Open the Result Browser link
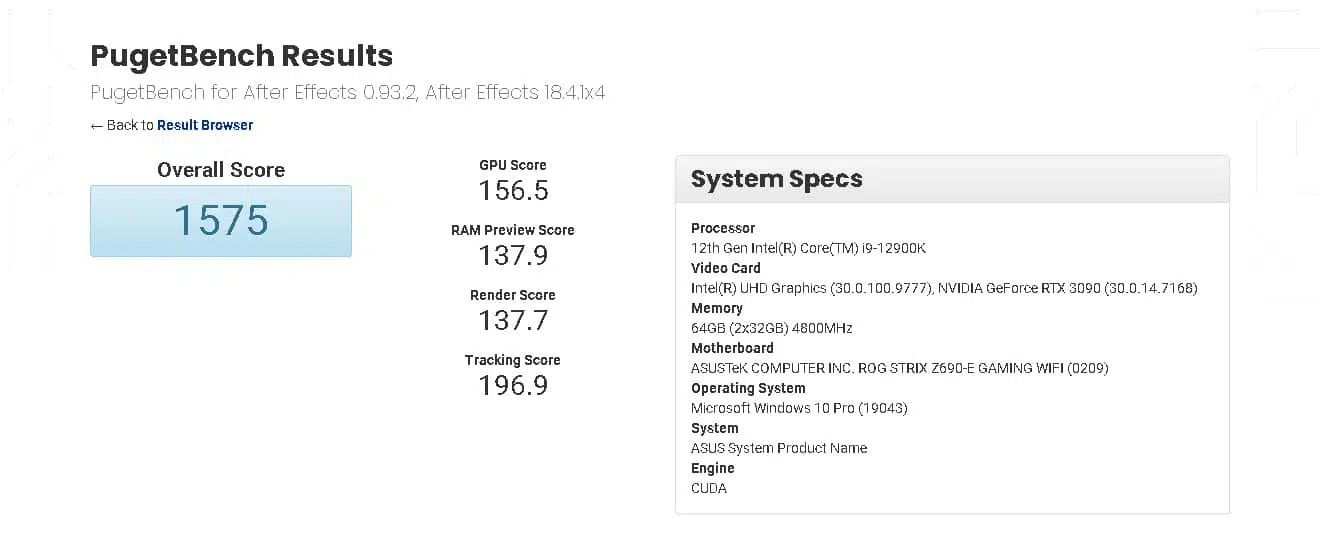The image size is (1320, 556). [205, 125]
